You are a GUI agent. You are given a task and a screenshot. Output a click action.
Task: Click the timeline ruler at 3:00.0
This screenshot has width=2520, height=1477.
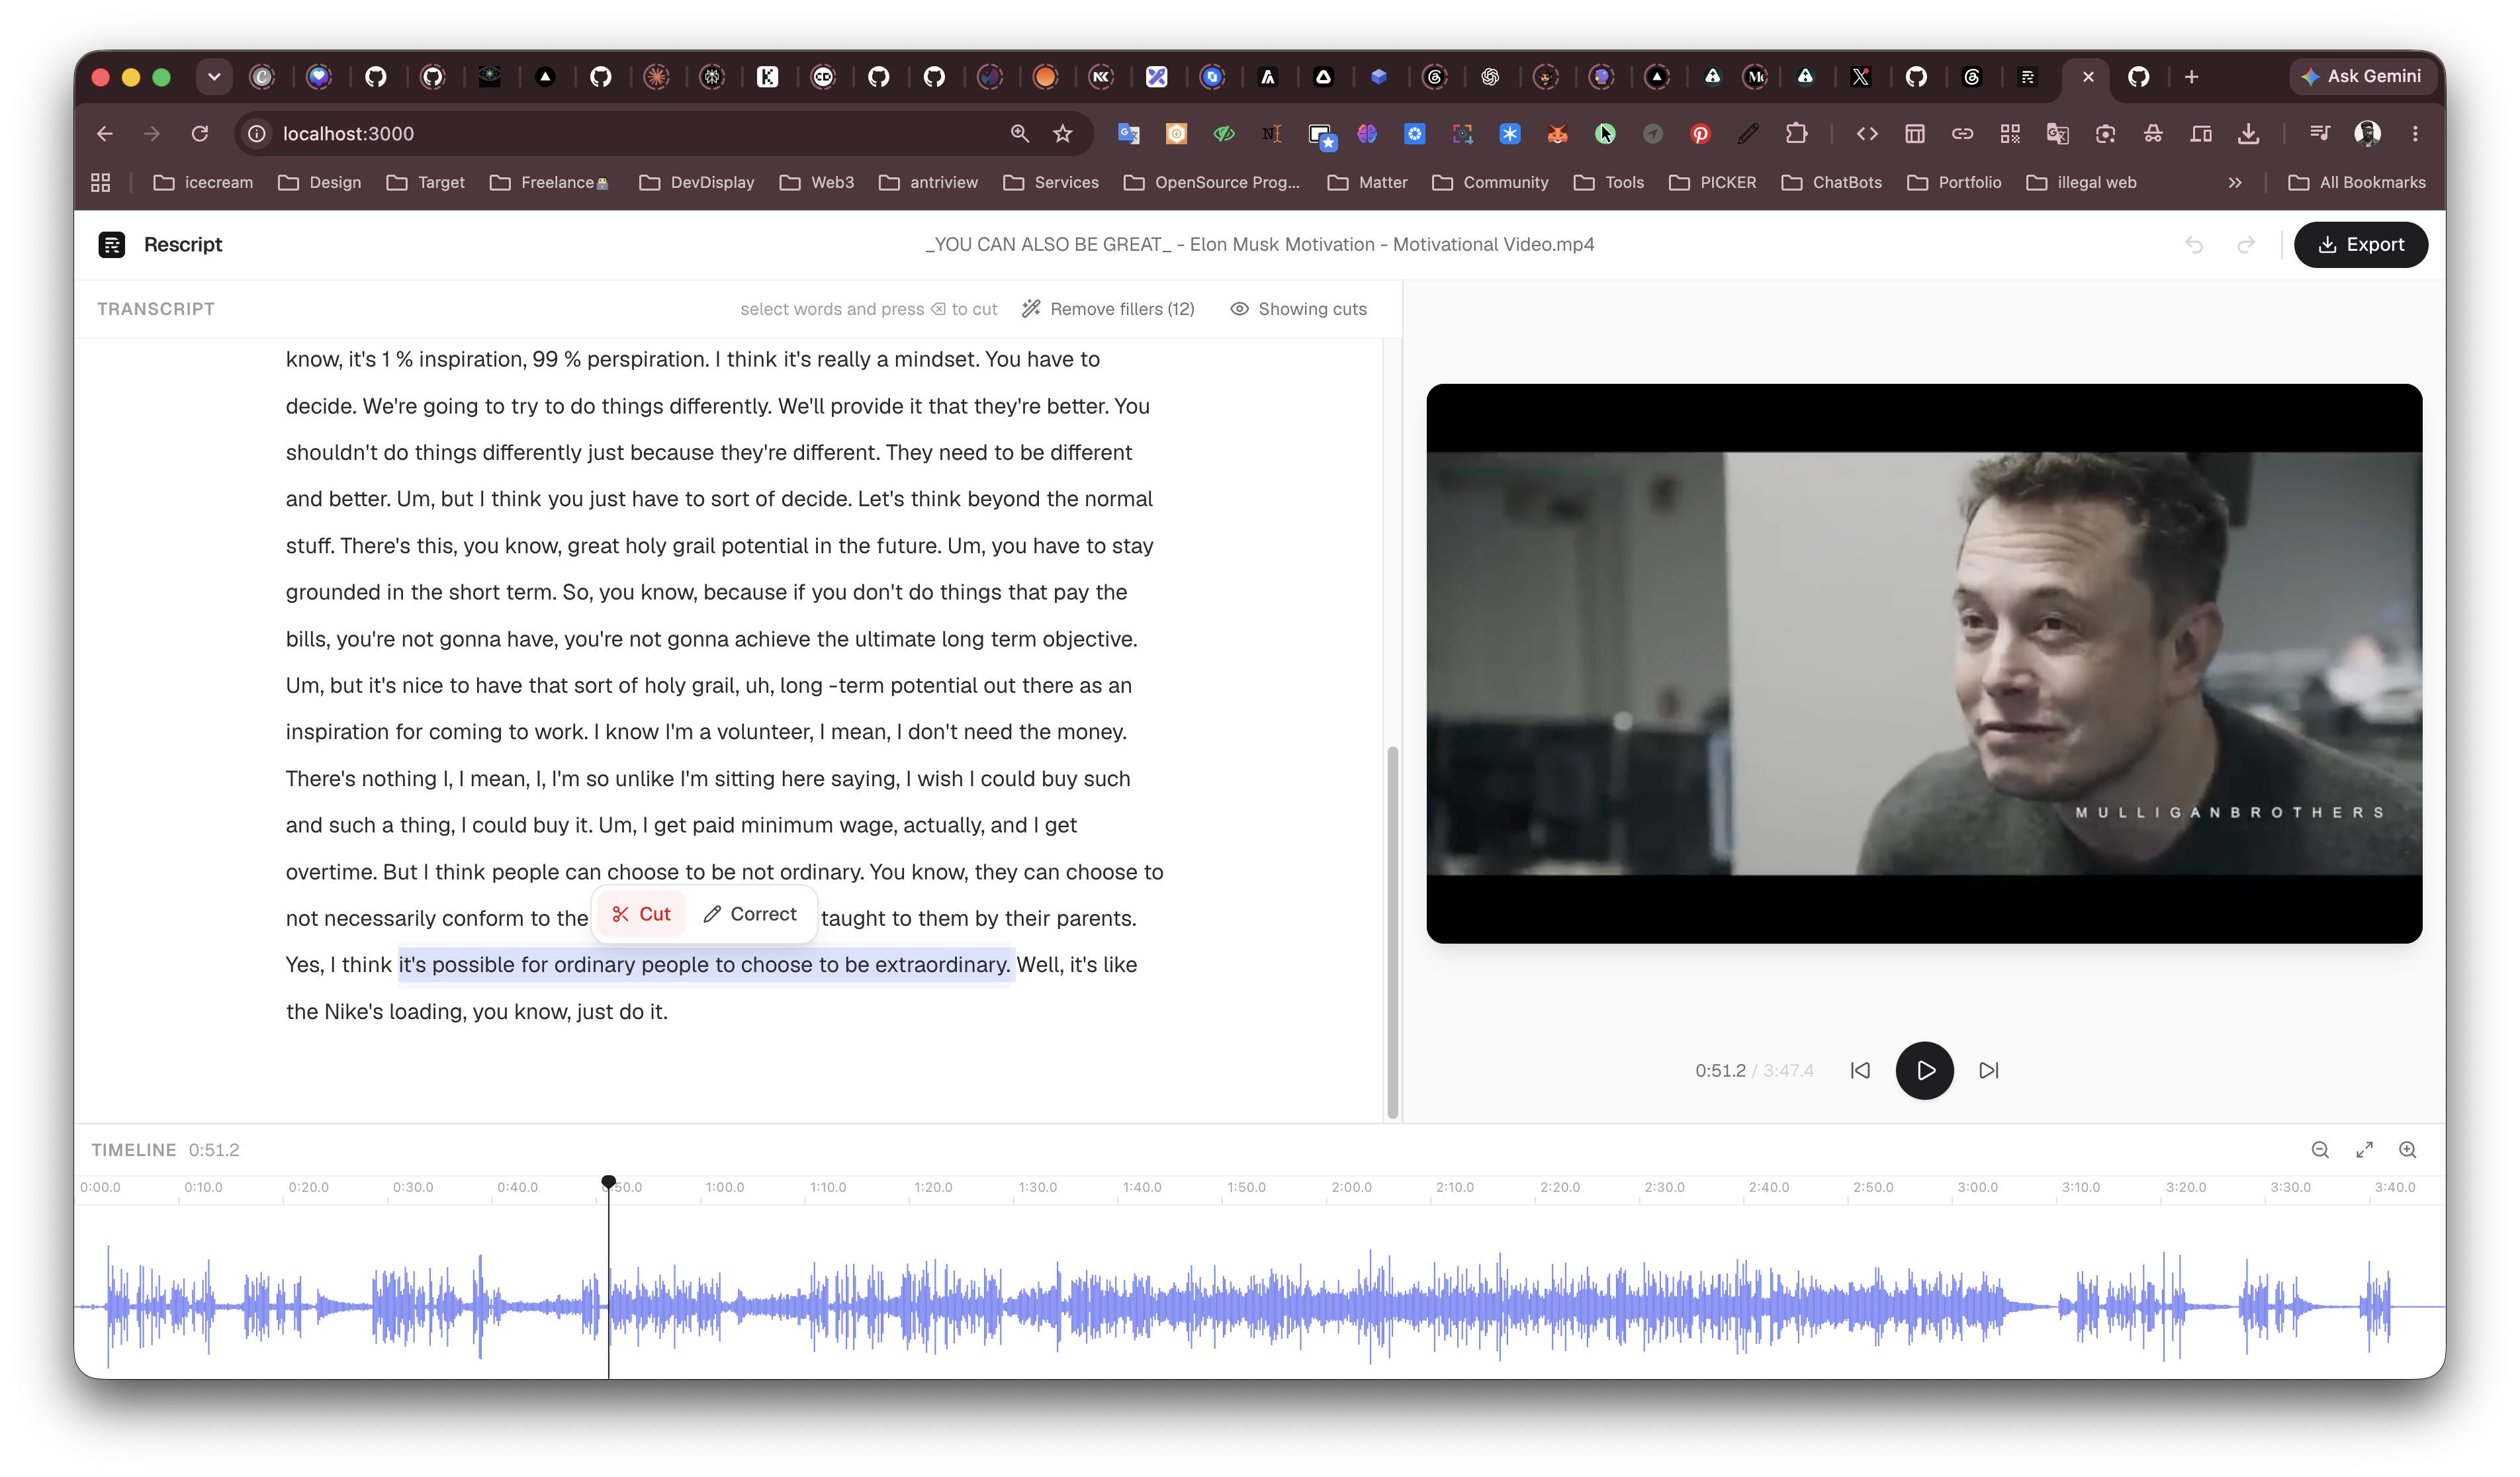click(1977, 1187)
